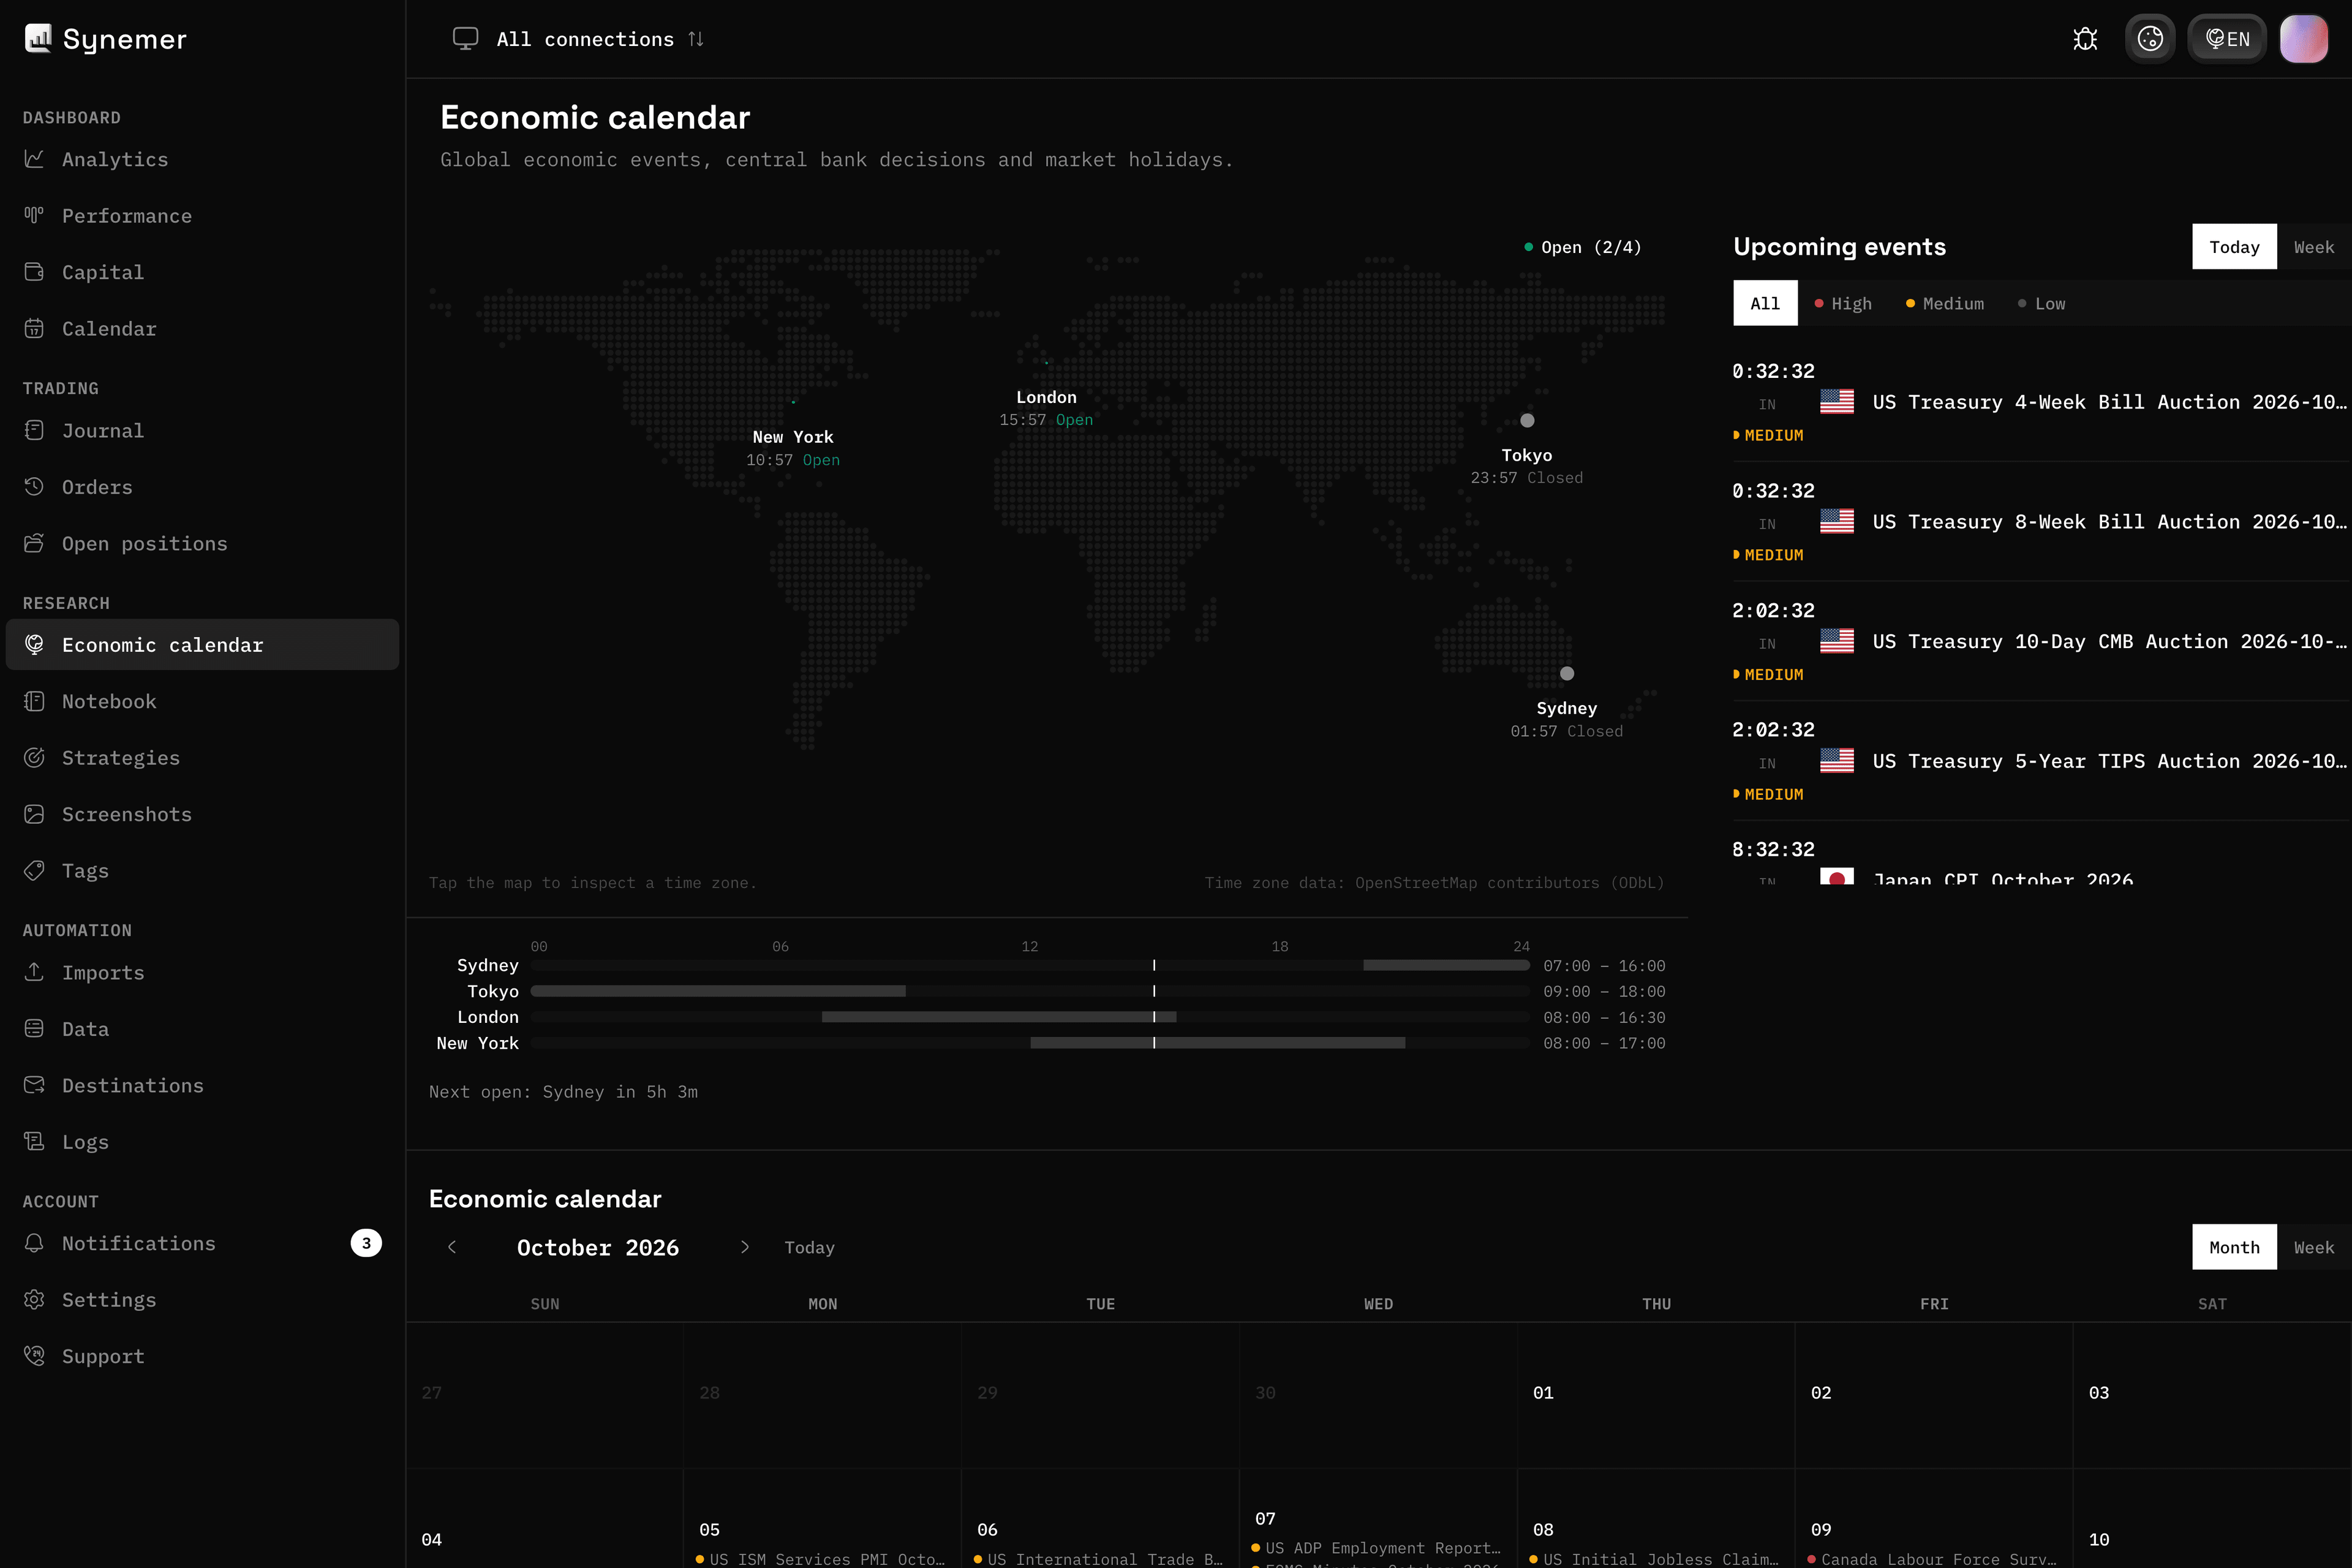
Task: Go to next month after October 2026
Action: [745, 1247]
